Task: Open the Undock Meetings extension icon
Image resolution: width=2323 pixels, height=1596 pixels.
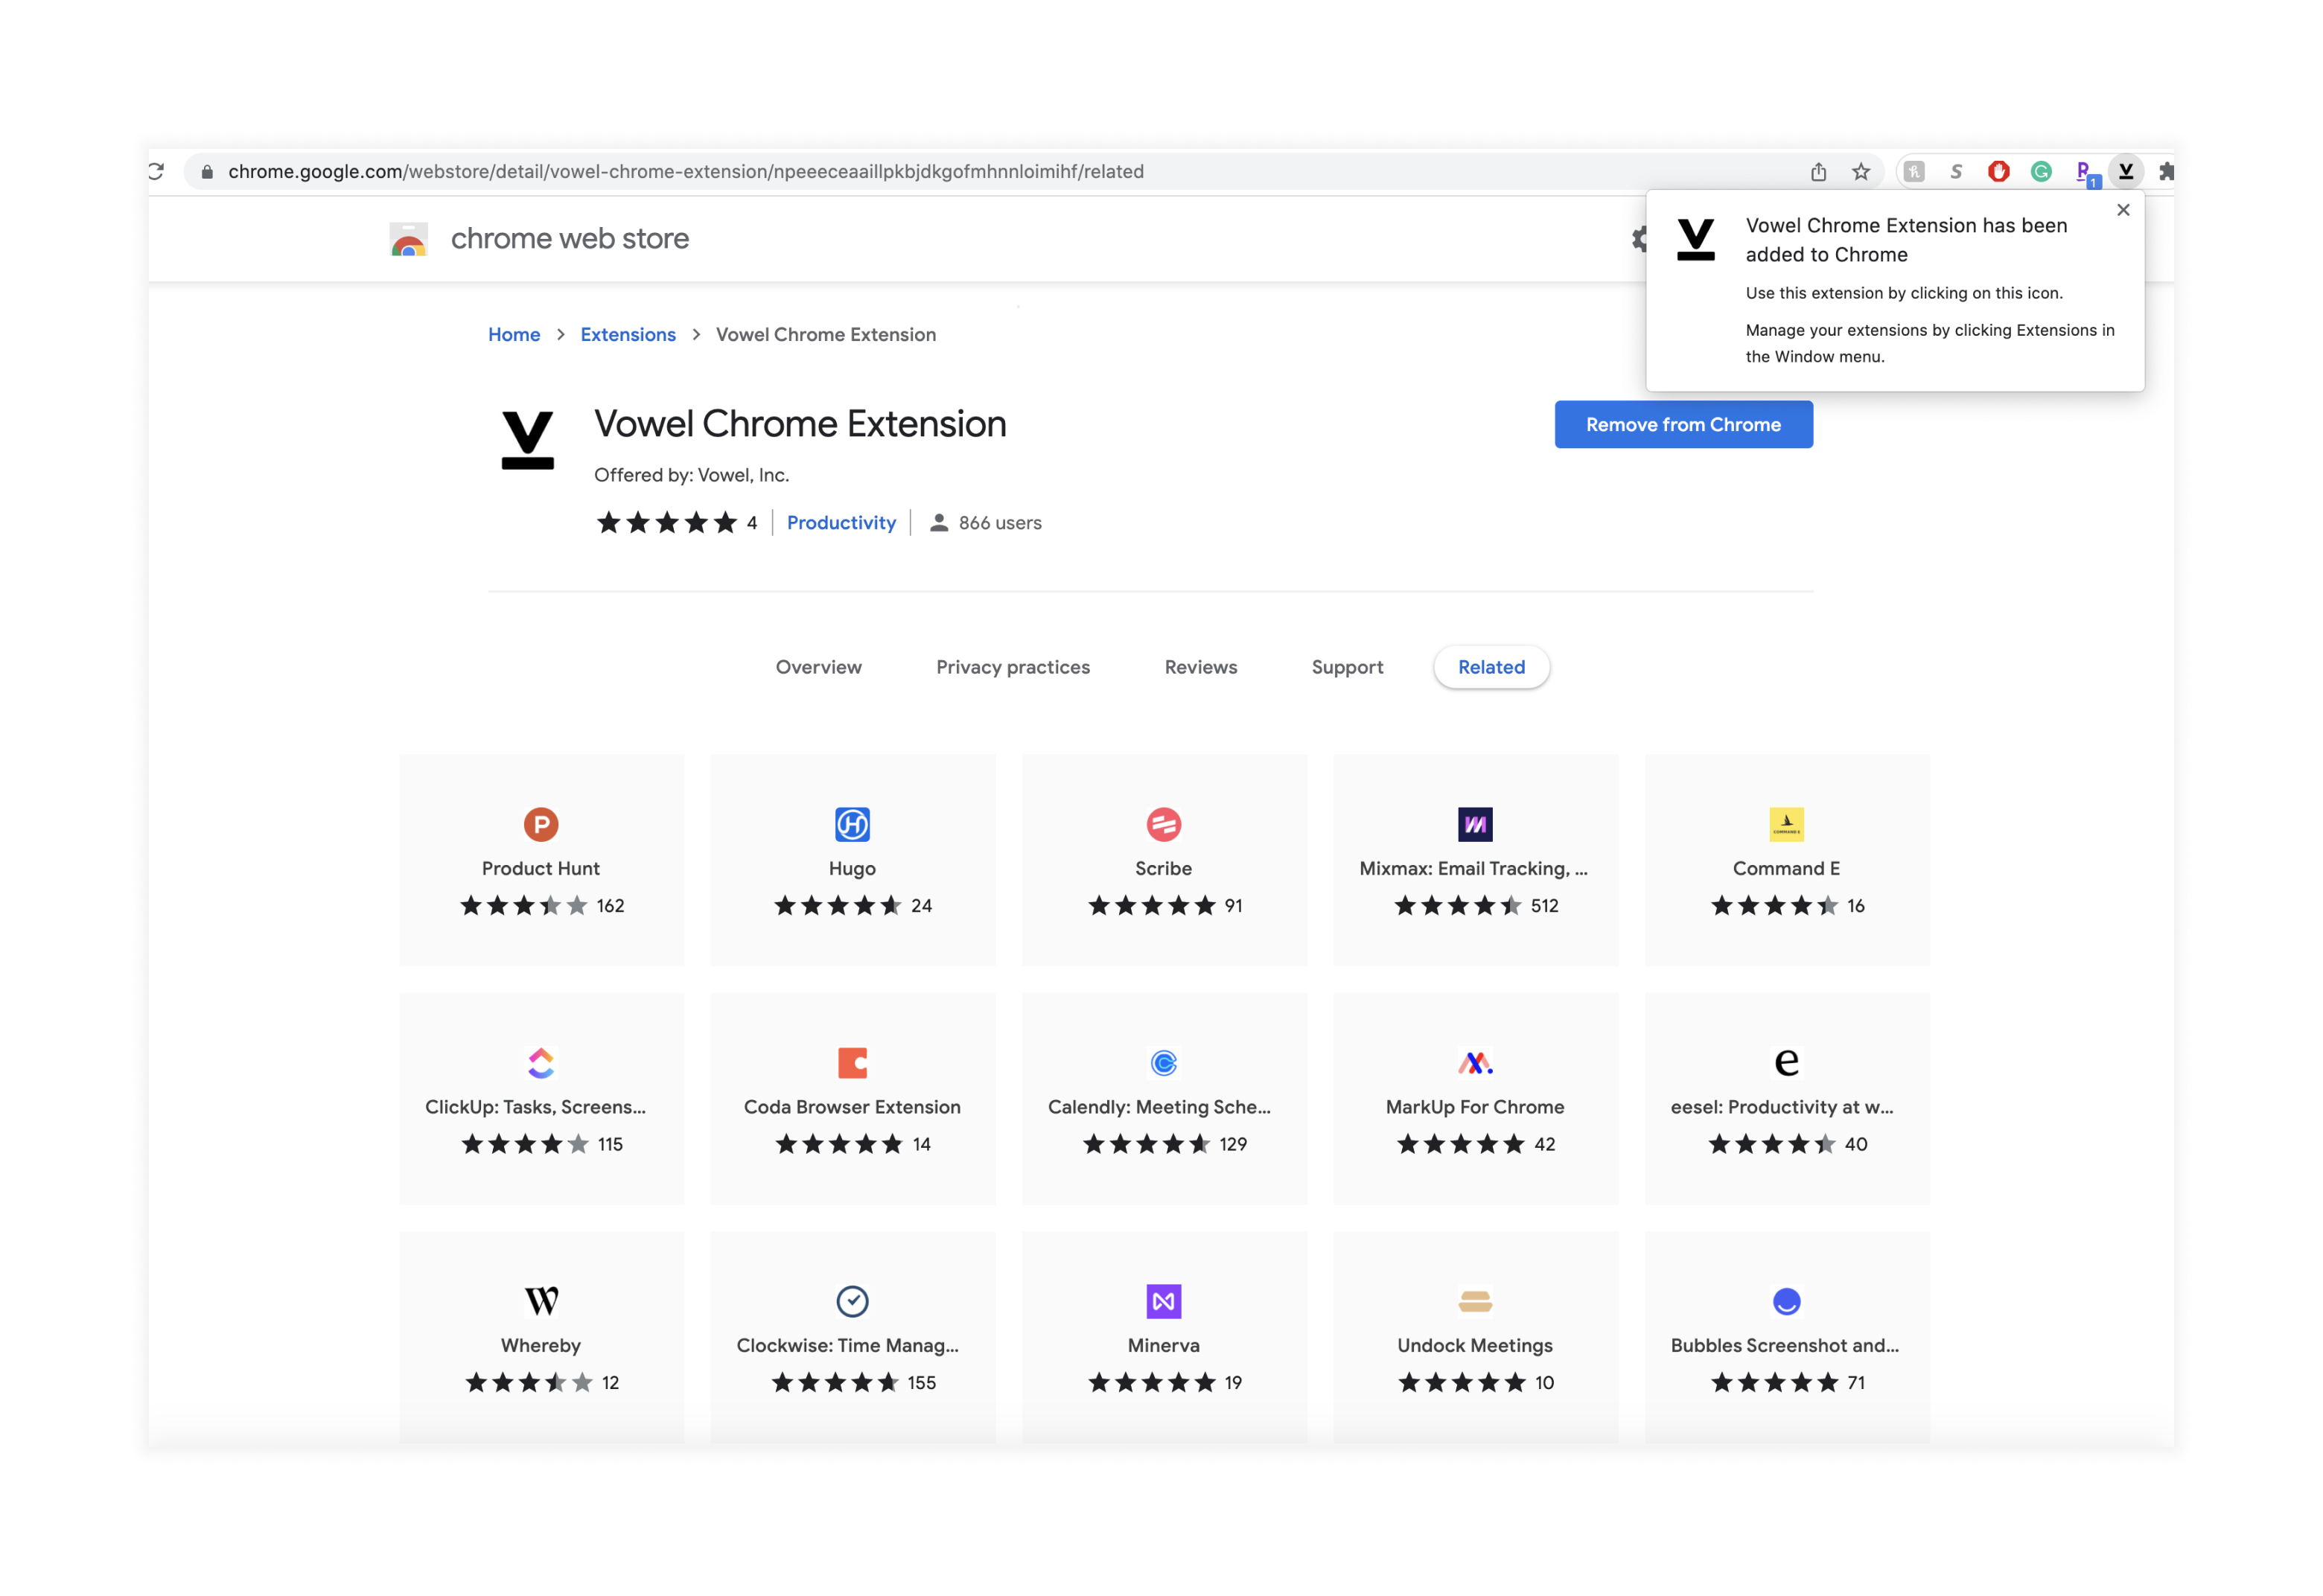Action: pyautogui.click(x=1475, y=1301)
